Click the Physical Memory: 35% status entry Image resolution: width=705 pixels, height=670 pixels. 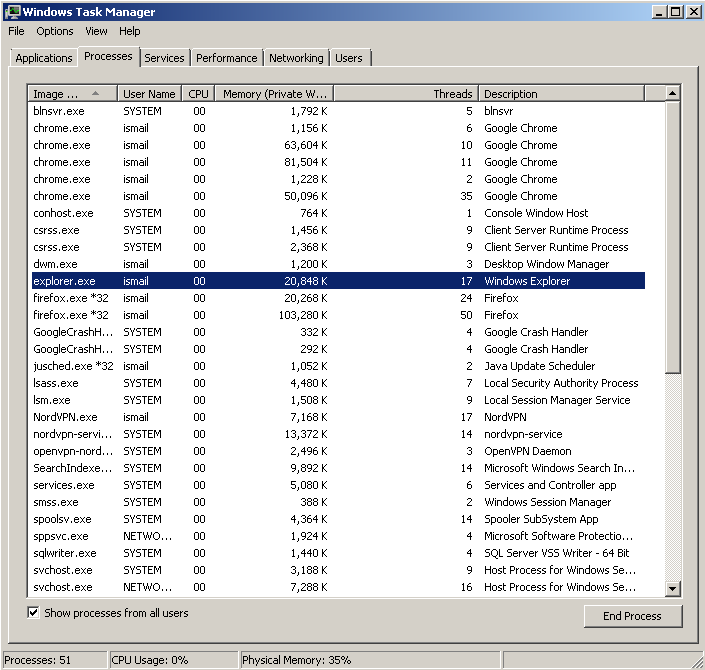(x=370, y=660)
